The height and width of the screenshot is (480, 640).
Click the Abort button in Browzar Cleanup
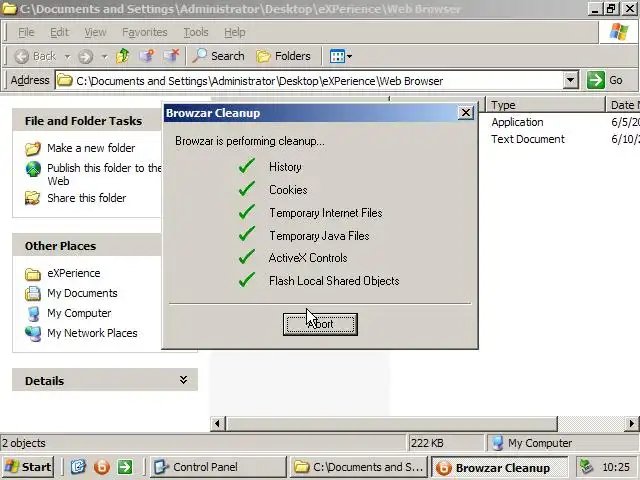(x=320, y=324)
